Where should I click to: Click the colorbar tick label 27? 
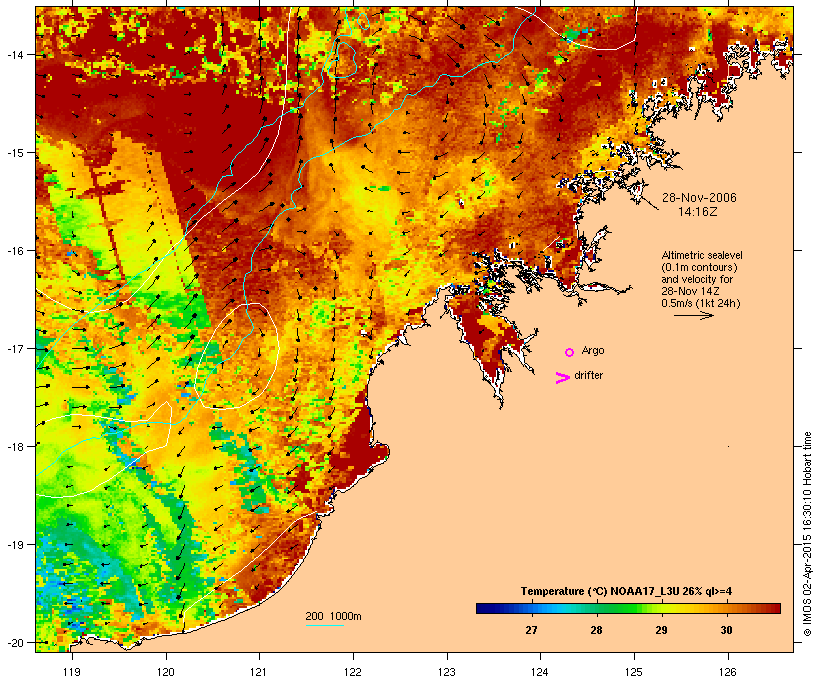(x=531, y=630)
